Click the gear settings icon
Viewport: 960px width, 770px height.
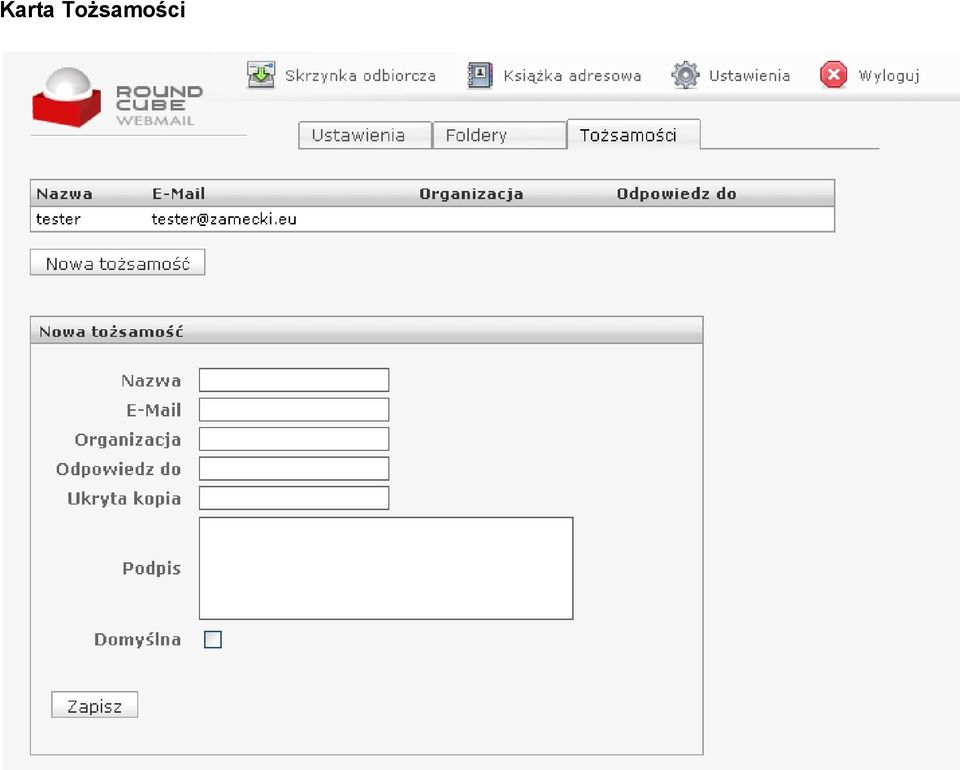pyautogui.click(x=685, y=75)
